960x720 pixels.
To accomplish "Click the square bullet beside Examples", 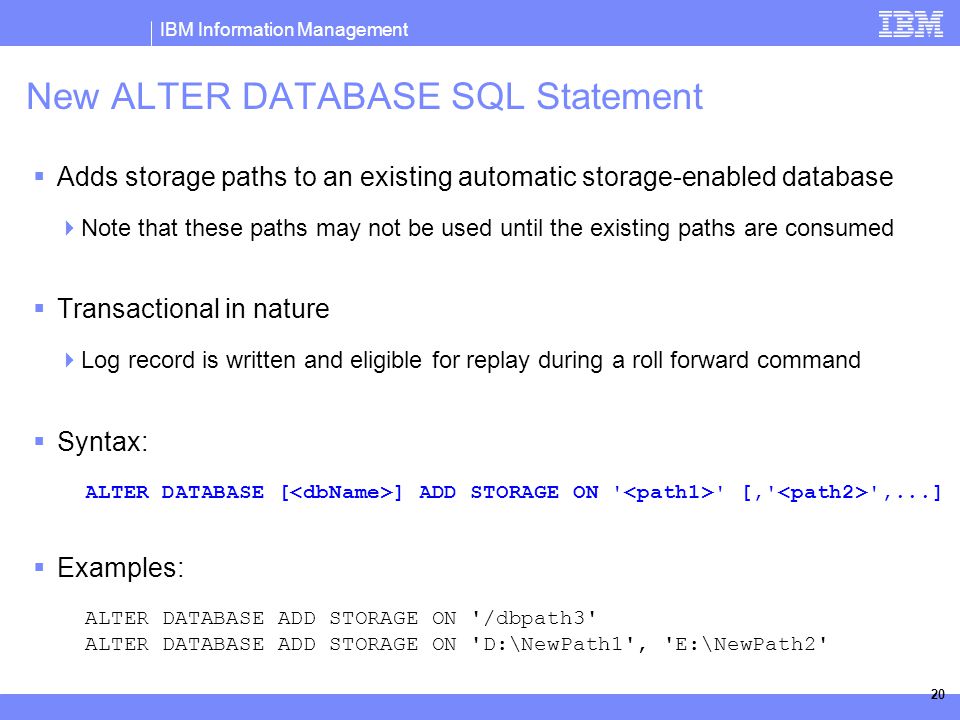I will [40, 568].
